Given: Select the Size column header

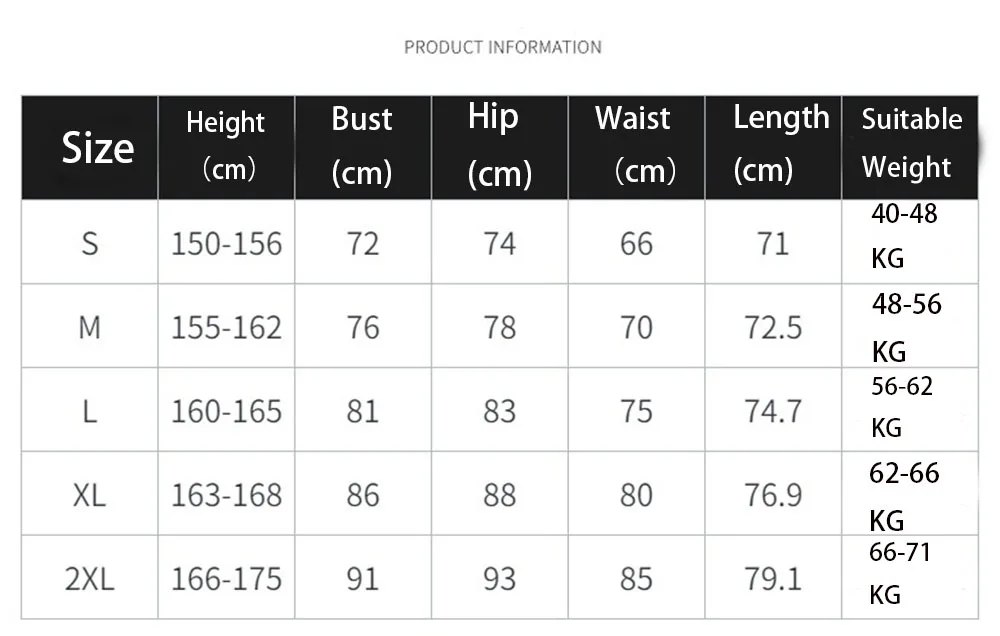Looking at the screenshot, I should click(x=97, y=148).
